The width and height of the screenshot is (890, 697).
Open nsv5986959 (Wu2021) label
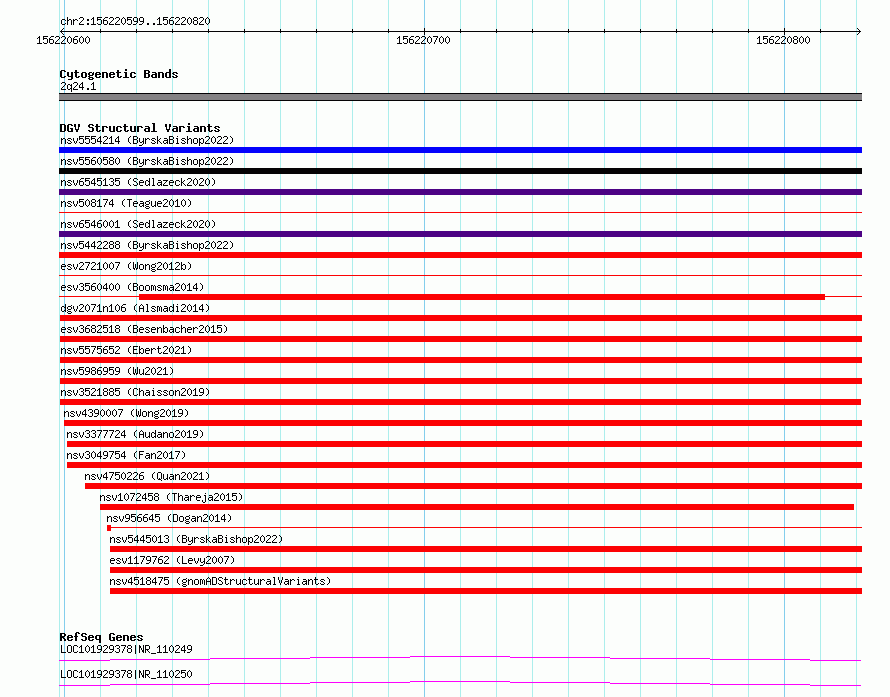coord(117,371)
